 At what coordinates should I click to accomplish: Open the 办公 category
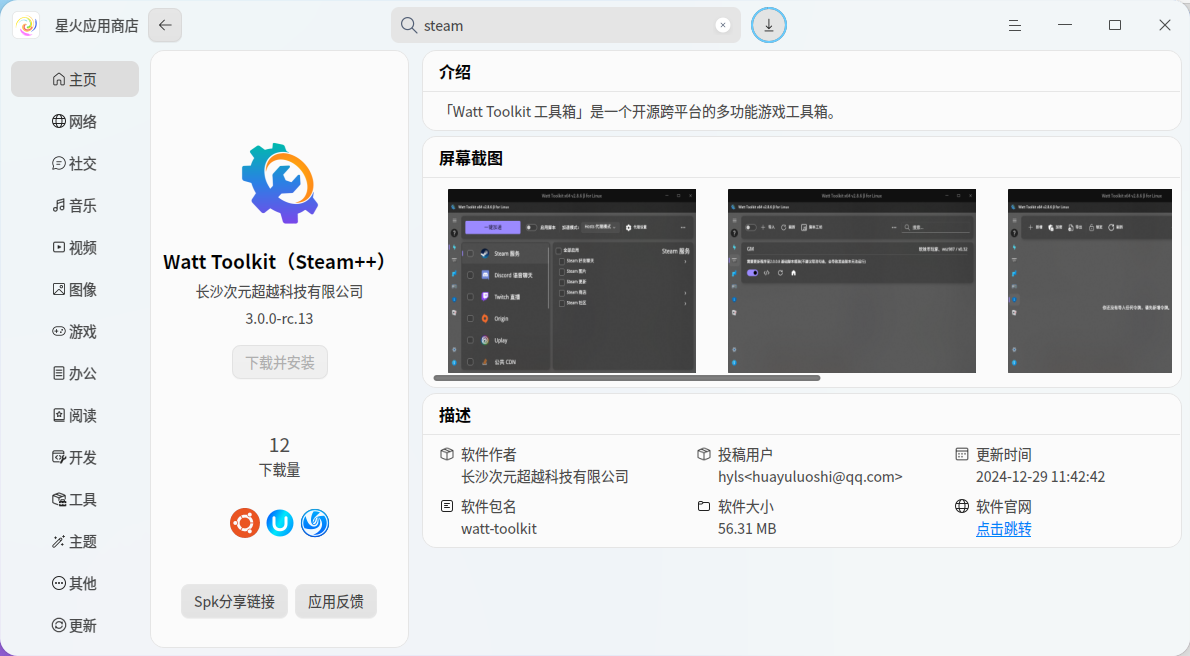tap(74, 373)
